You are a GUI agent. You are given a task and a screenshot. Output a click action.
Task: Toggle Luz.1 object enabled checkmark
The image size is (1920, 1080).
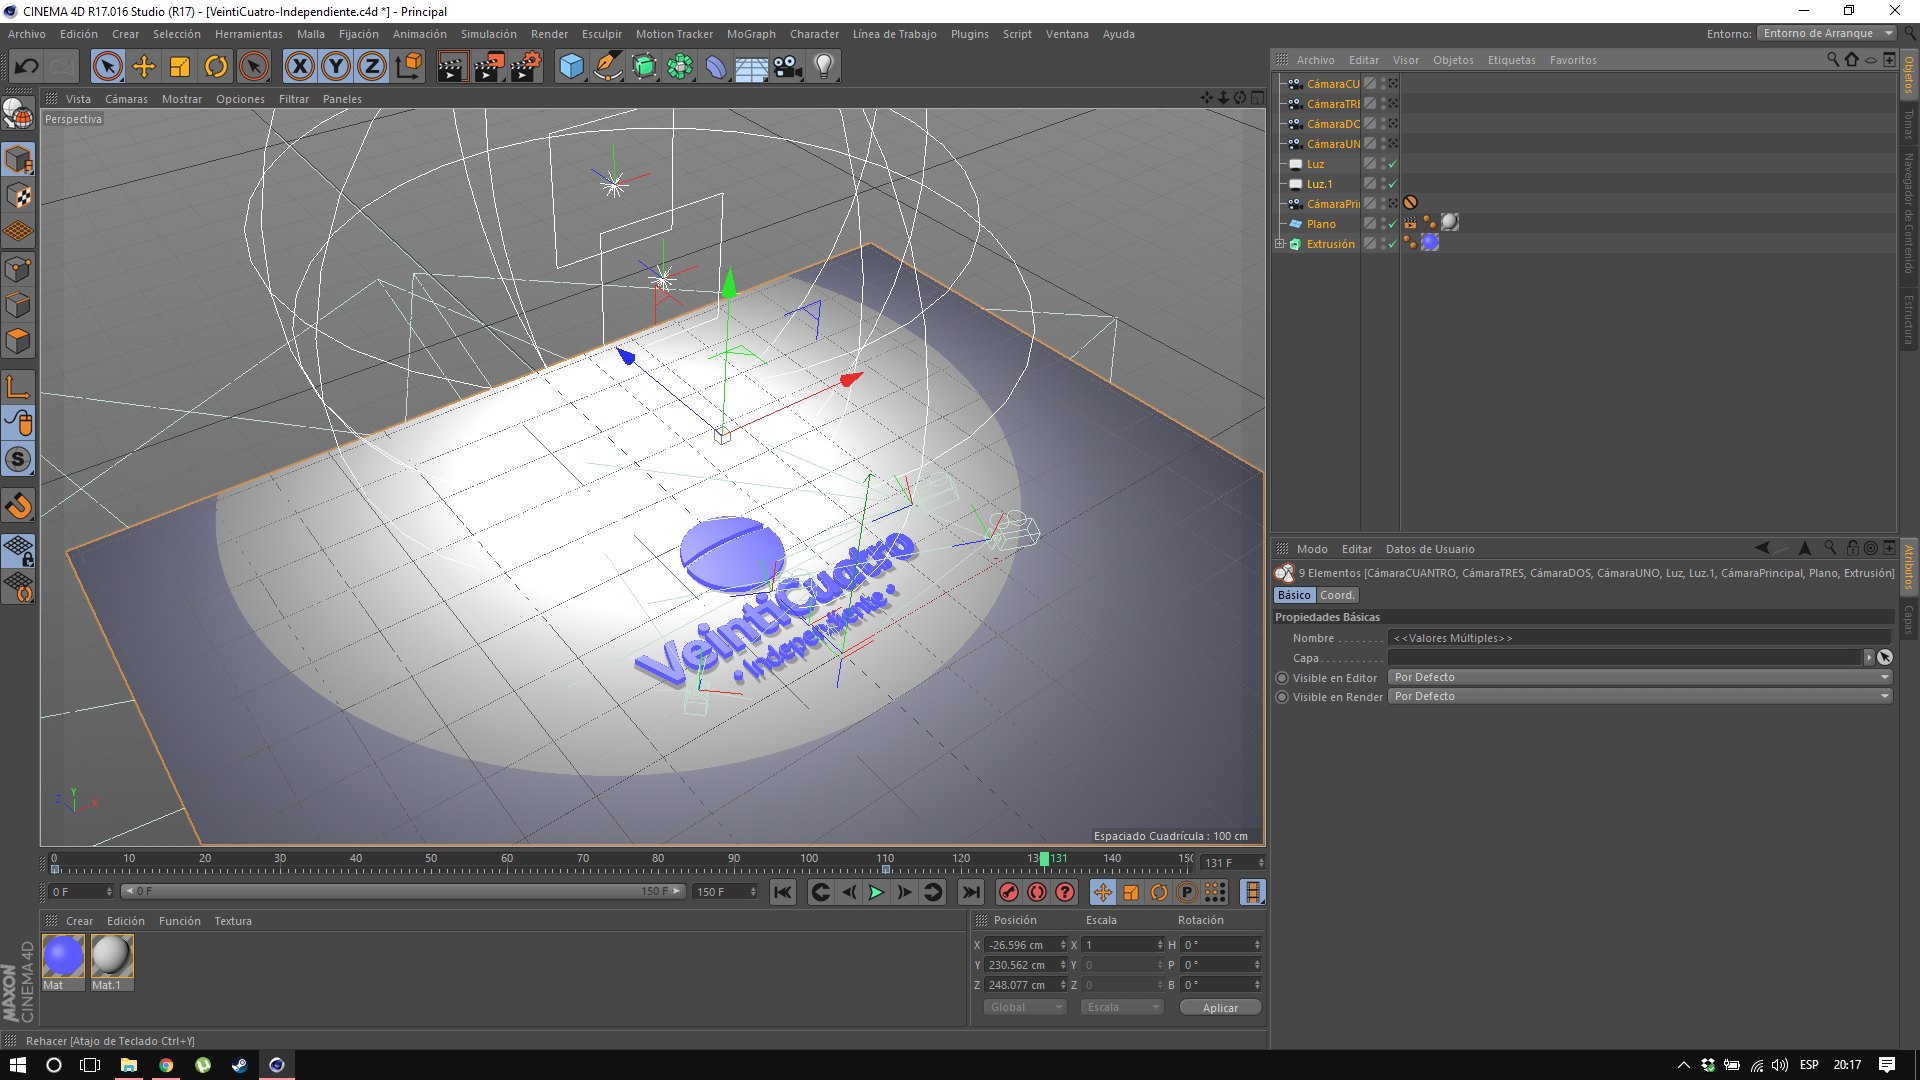[1392, 184]
